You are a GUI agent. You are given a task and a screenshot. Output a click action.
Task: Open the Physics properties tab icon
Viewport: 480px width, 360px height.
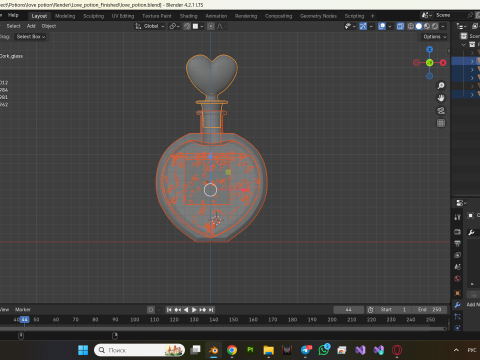(457, 328)
